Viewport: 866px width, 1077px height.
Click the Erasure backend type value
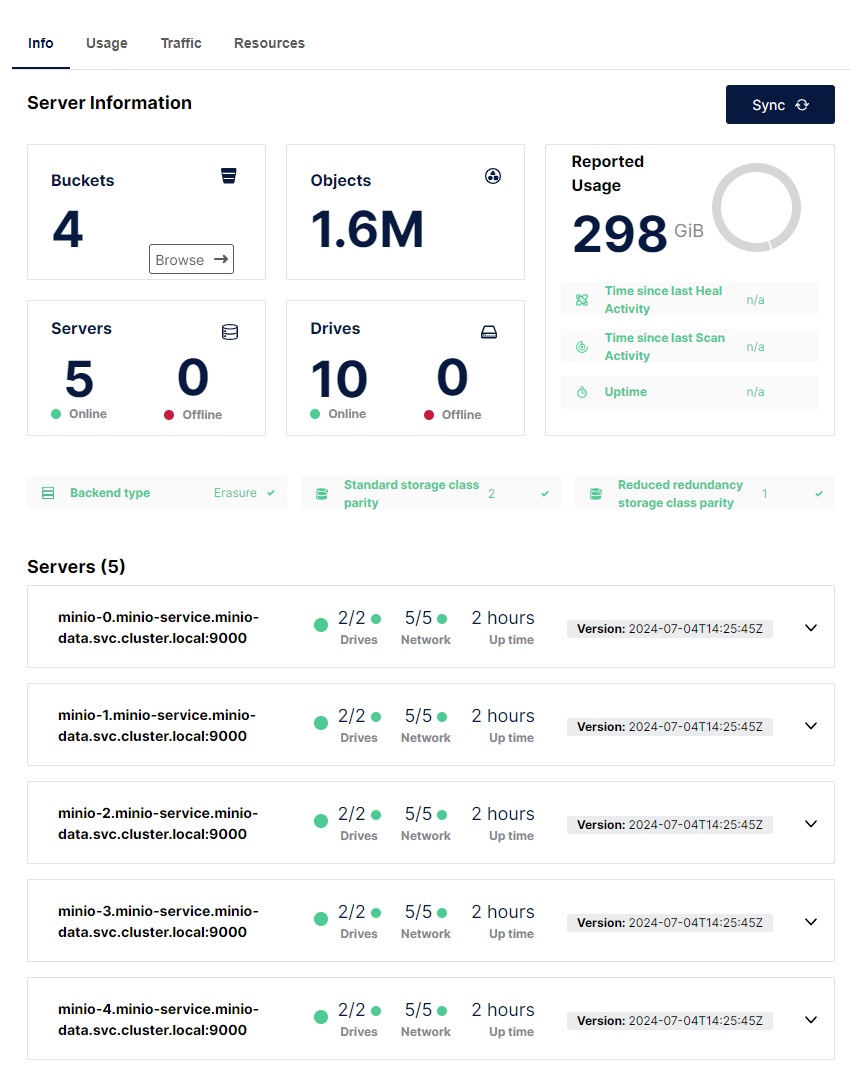[x=235, y=493]
